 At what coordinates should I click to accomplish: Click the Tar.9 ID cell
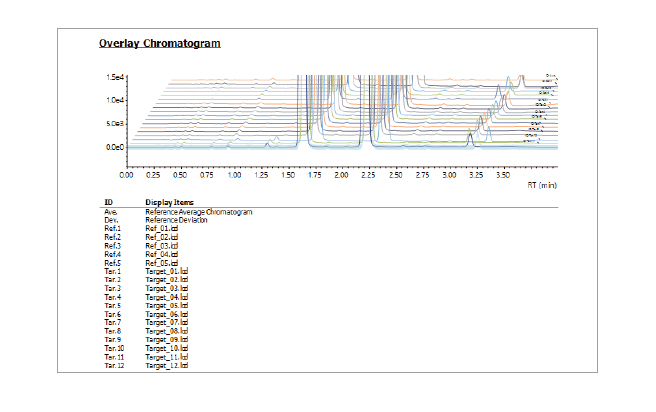coord(112,339)
